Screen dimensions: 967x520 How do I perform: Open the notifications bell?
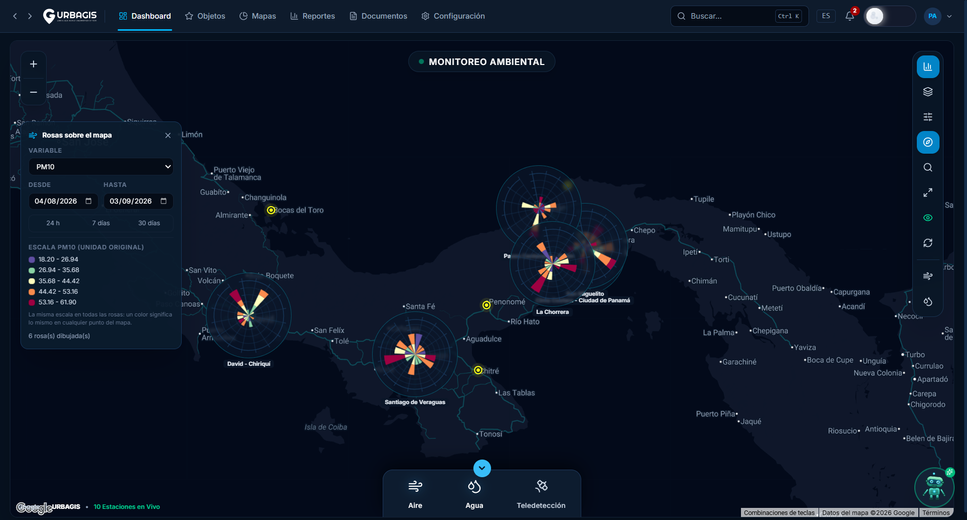pyautogui.click(x=850, y=16)
